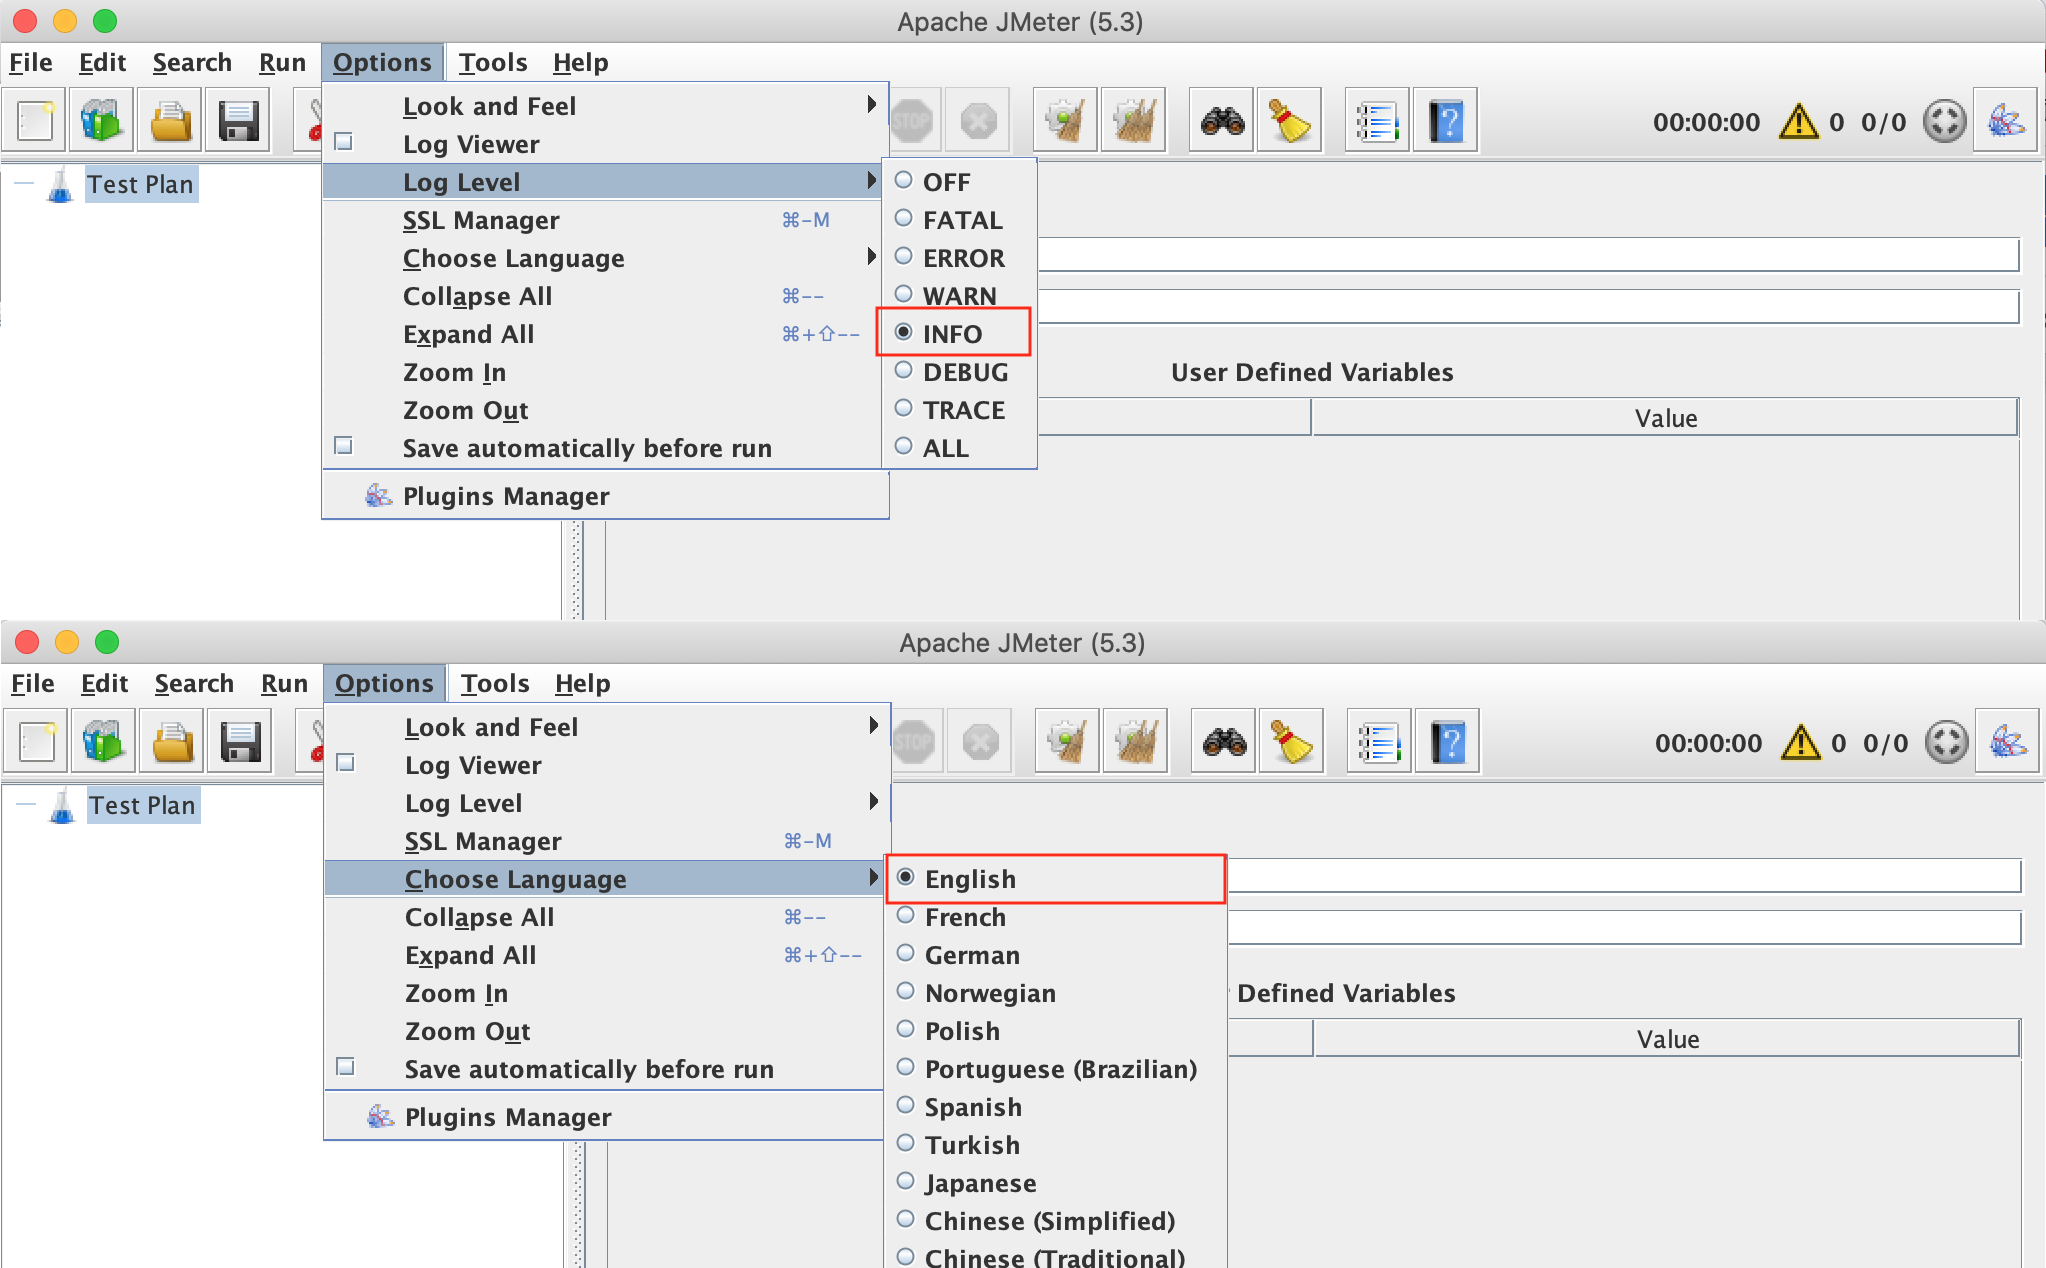Select the DEBUG log level option
Image resolution: width=2046 pixels, height=1268 pixels.
(958, 372)
